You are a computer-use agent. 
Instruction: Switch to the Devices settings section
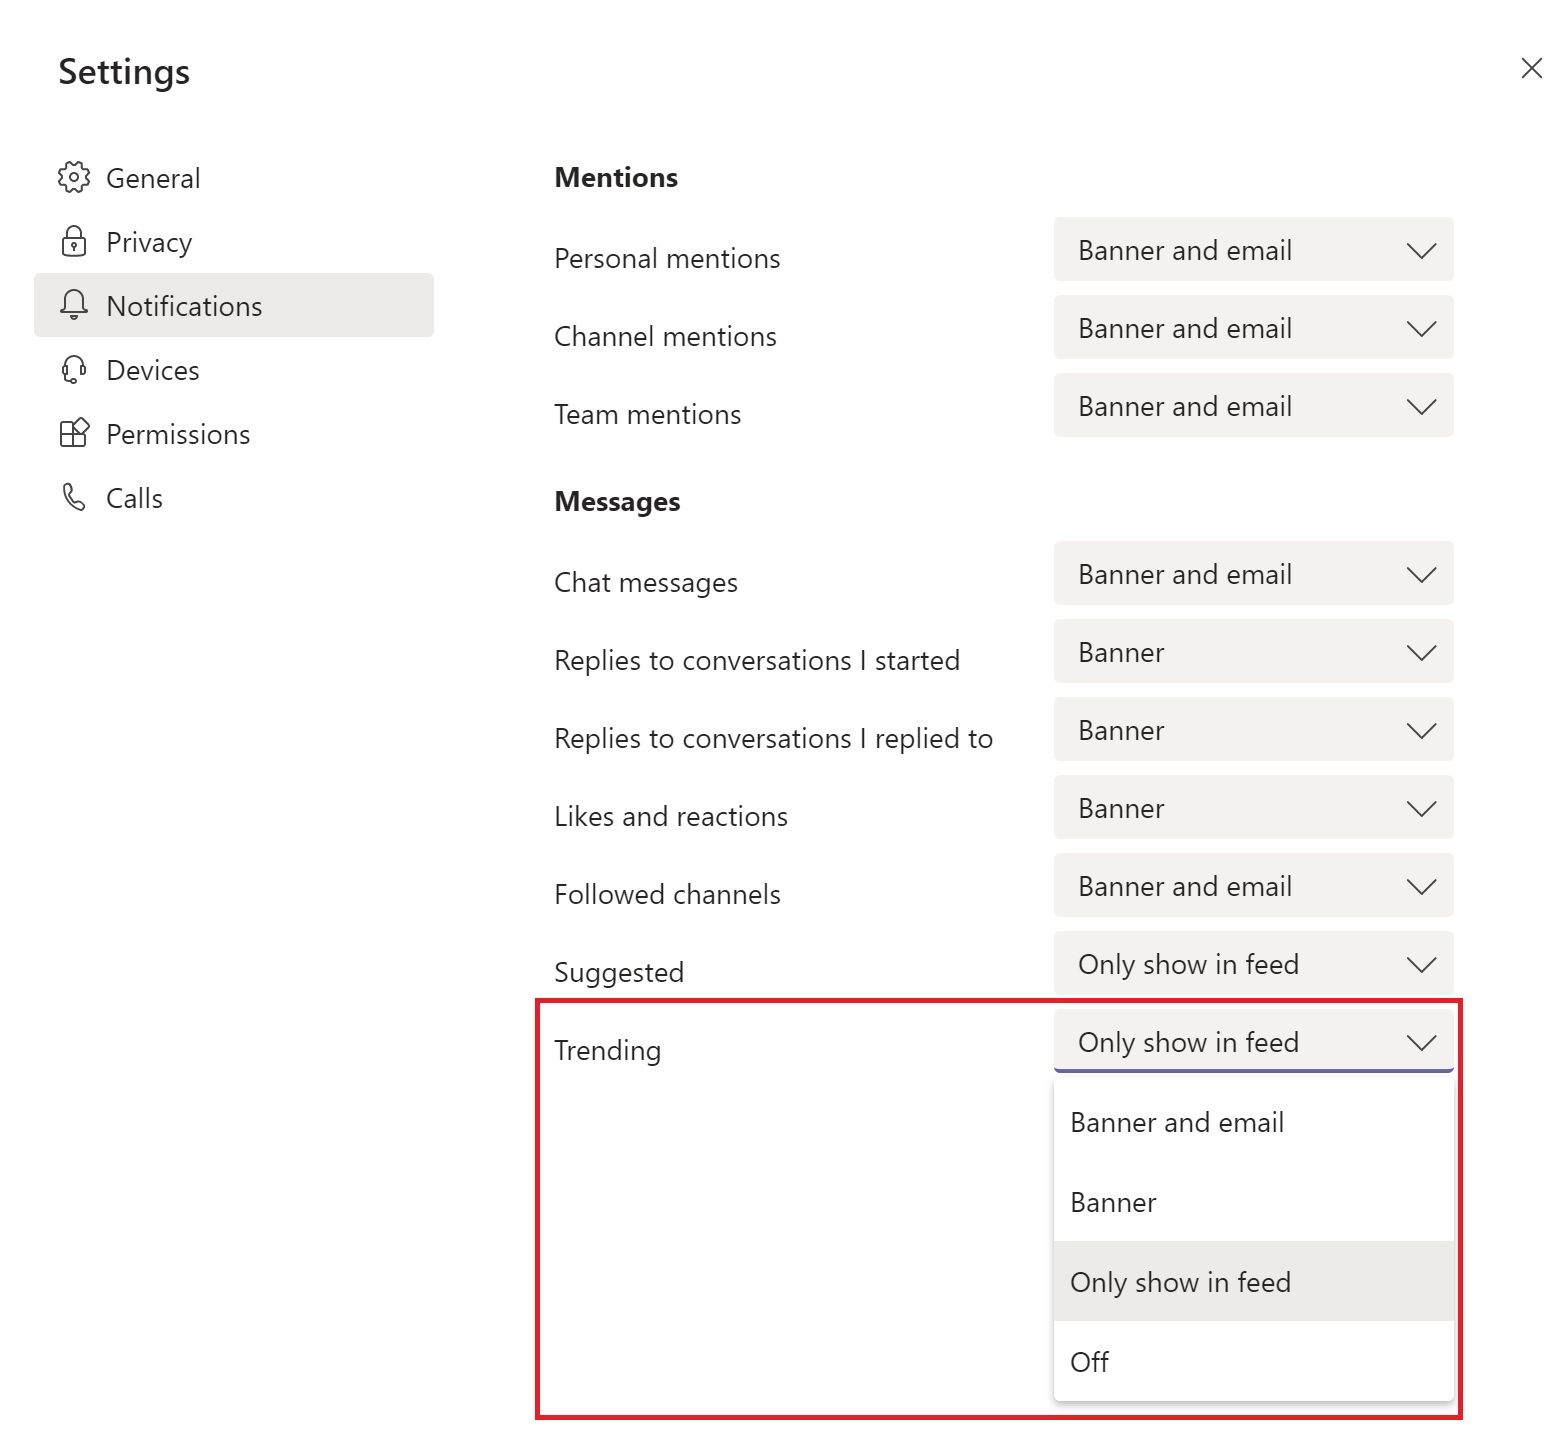pos(153,370)
